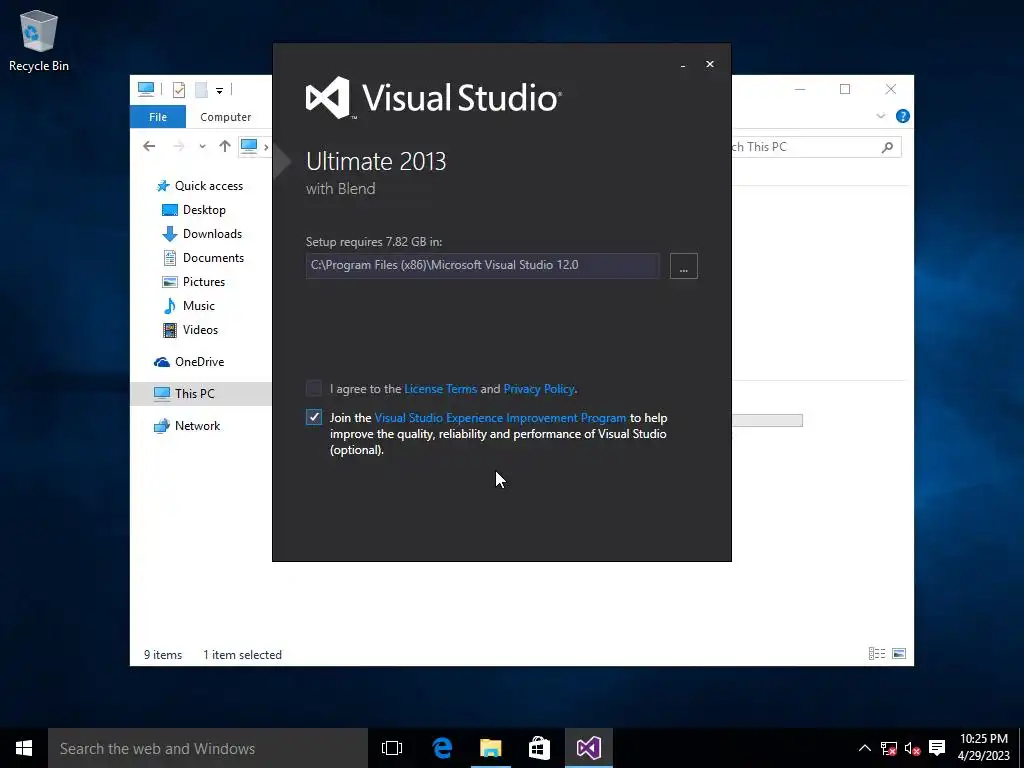Click the Forward arrow in File Explorer

(x=178, y=146)
